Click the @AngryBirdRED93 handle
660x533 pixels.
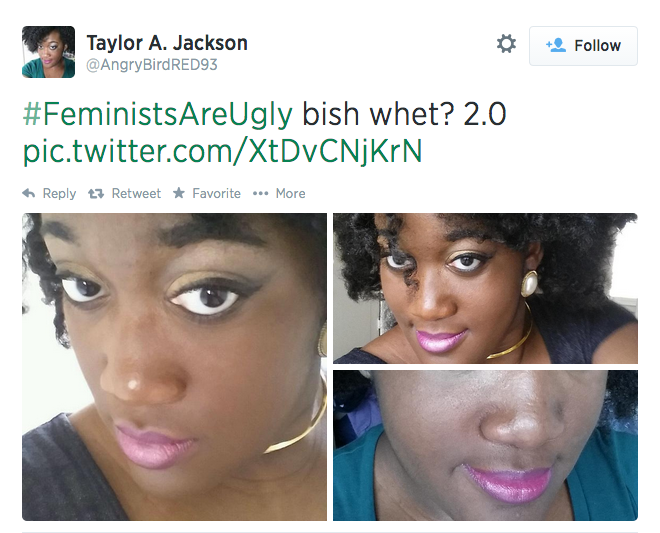(152, 64)
